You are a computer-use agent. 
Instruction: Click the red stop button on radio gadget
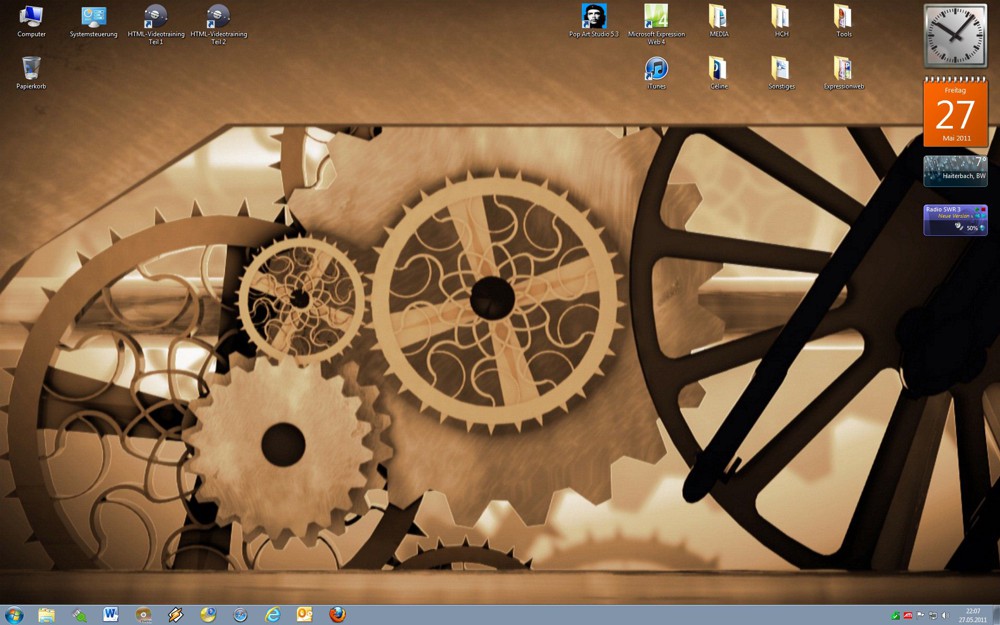[982, 210]
